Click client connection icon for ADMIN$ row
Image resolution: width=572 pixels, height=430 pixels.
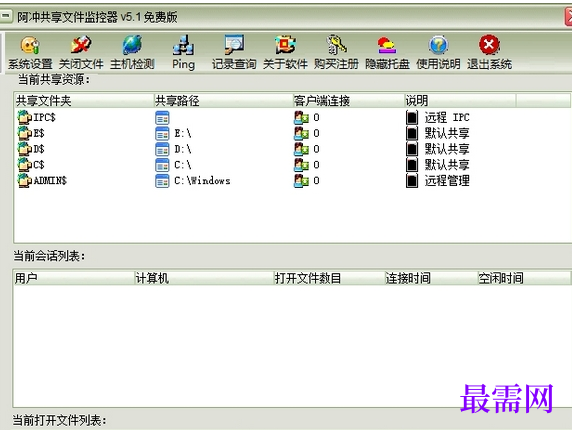[x=301, y=181]
